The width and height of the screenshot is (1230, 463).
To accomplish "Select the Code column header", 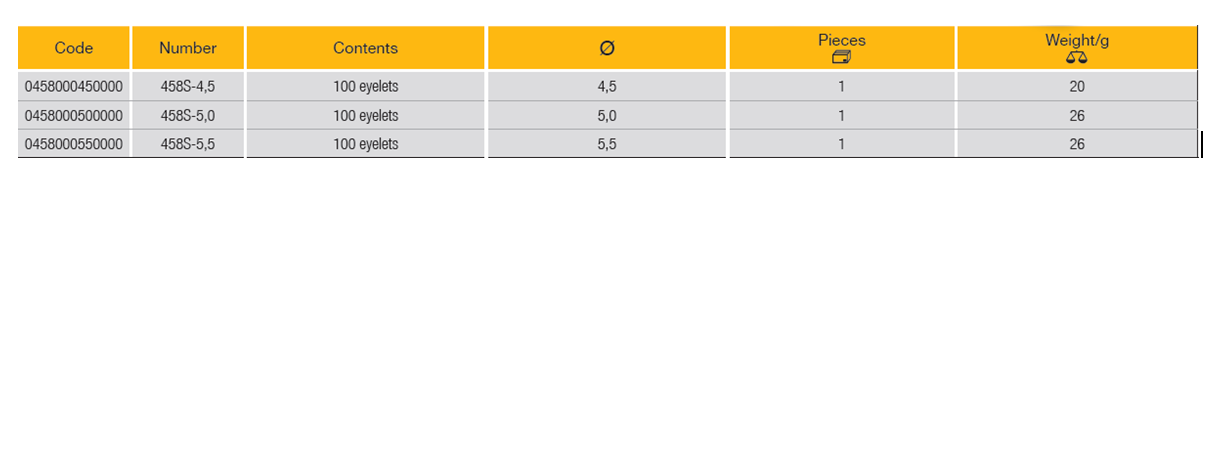I will coord(74,48).
